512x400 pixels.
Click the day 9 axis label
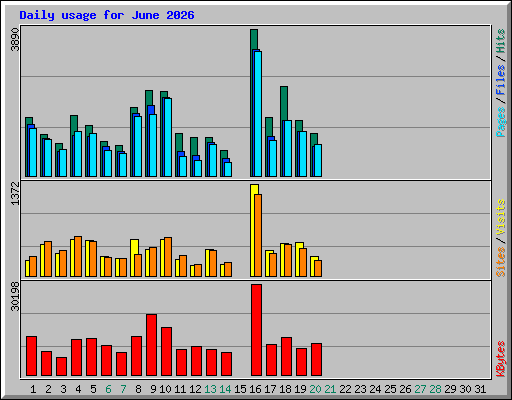pyautogui.click(x=153, y=389)
